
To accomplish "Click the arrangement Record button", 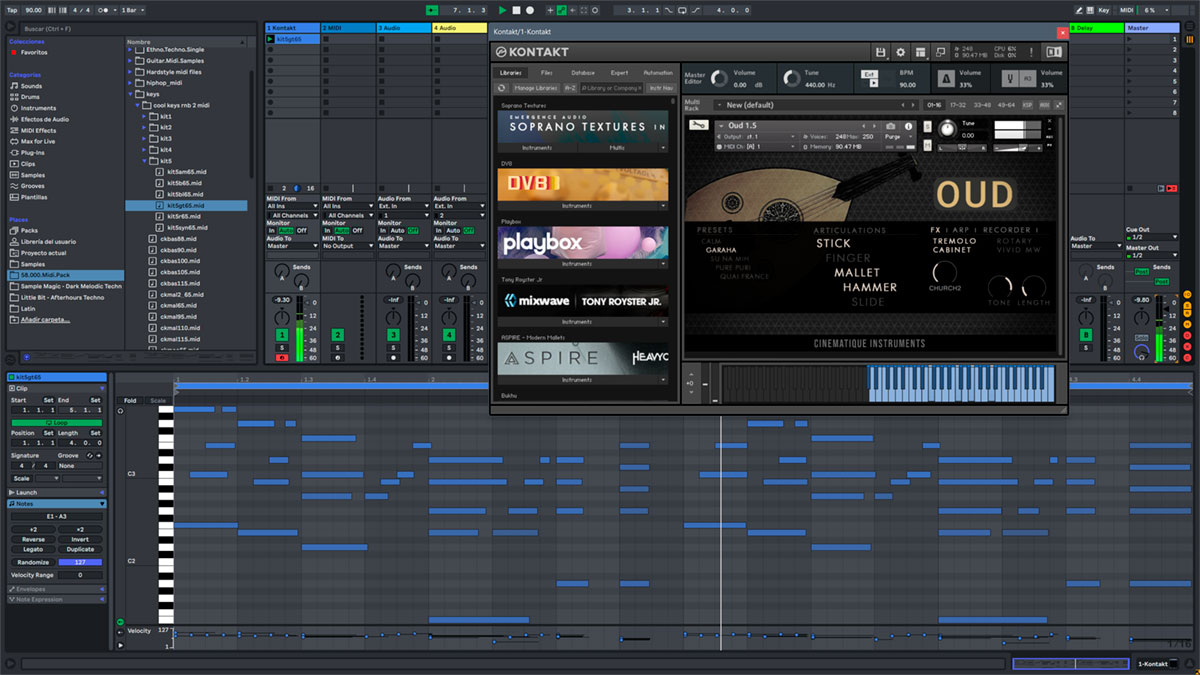I will [x=529, y=10].
